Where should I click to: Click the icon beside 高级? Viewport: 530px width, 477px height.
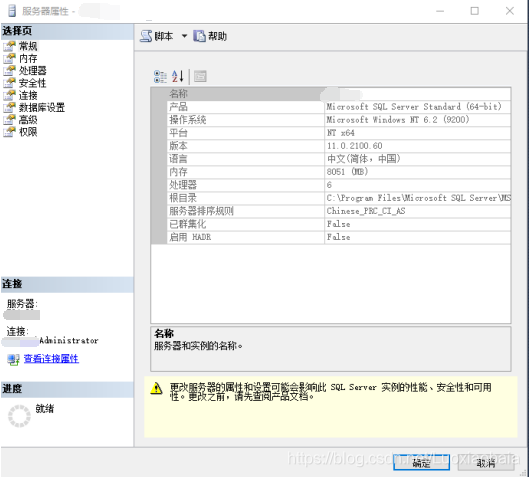(9, 119)
